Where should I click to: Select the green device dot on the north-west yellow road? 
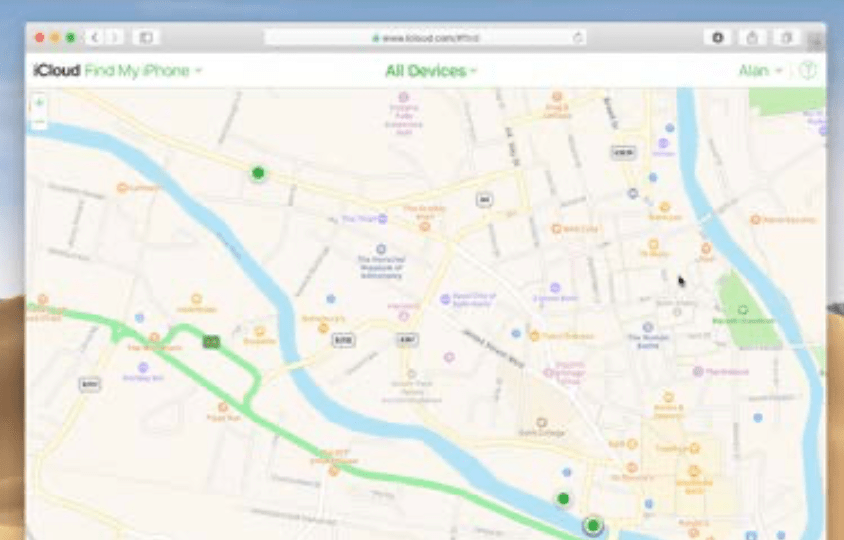tap(258, 173)
